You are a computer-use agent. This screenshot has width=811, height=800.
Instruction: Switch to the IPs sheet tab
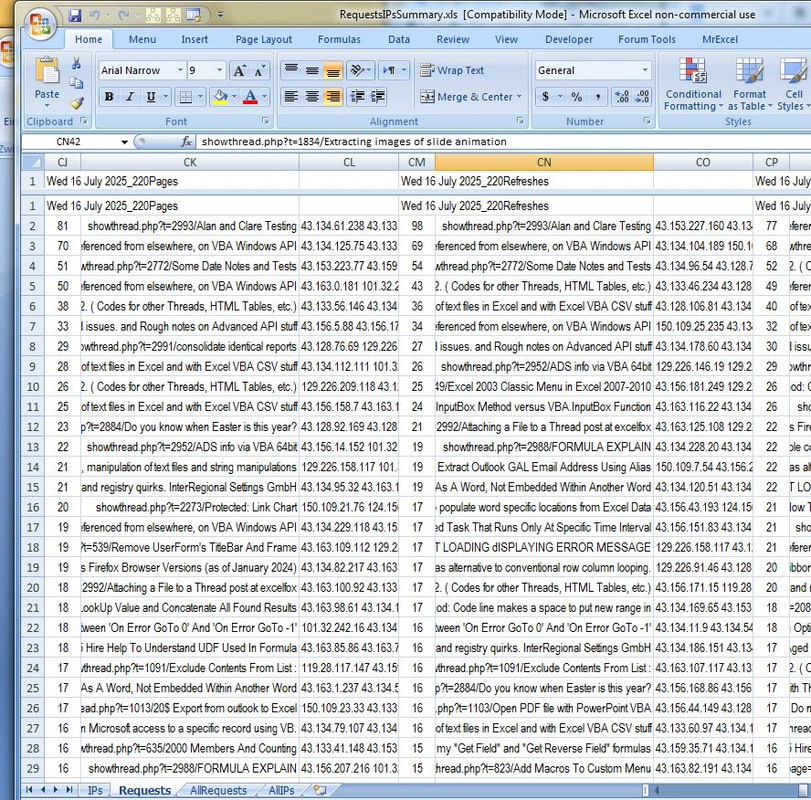point(95,790)
